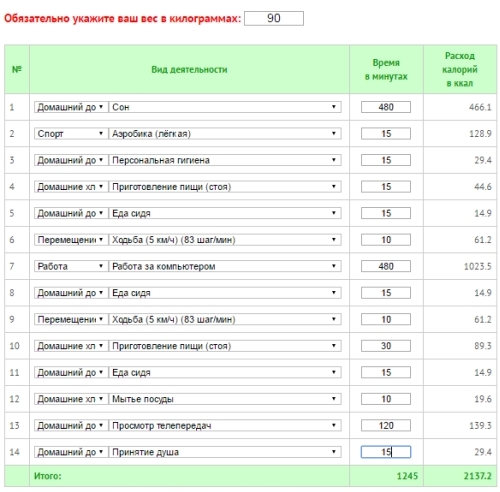The height and width of the screenshot is (492, 500).
Task: Click calorie value 89.3
Action: [483, 346]
